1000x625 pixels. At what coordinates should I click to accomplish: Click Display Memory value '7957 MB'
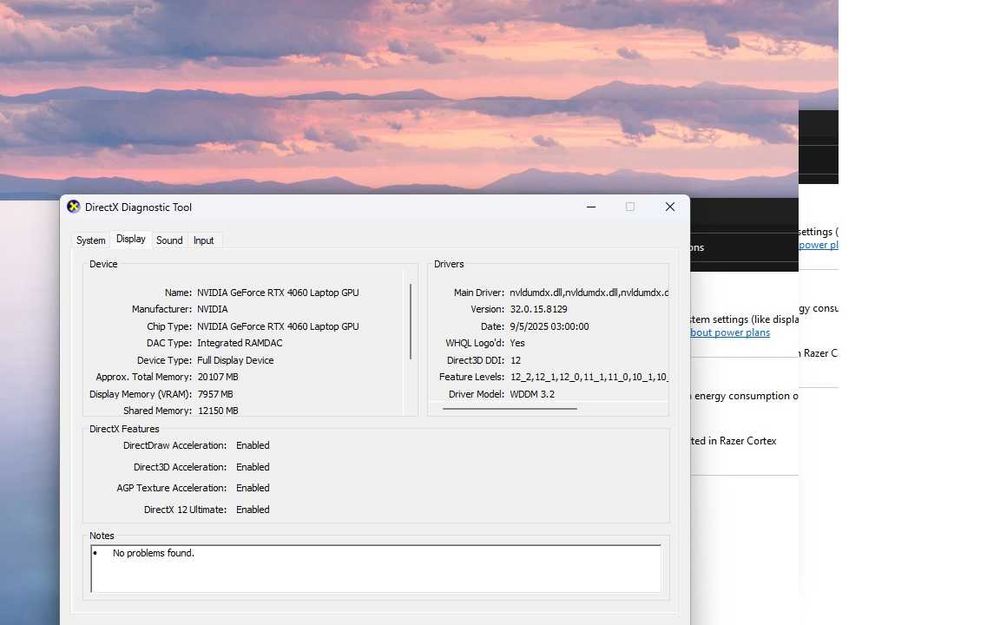point(215,394)
